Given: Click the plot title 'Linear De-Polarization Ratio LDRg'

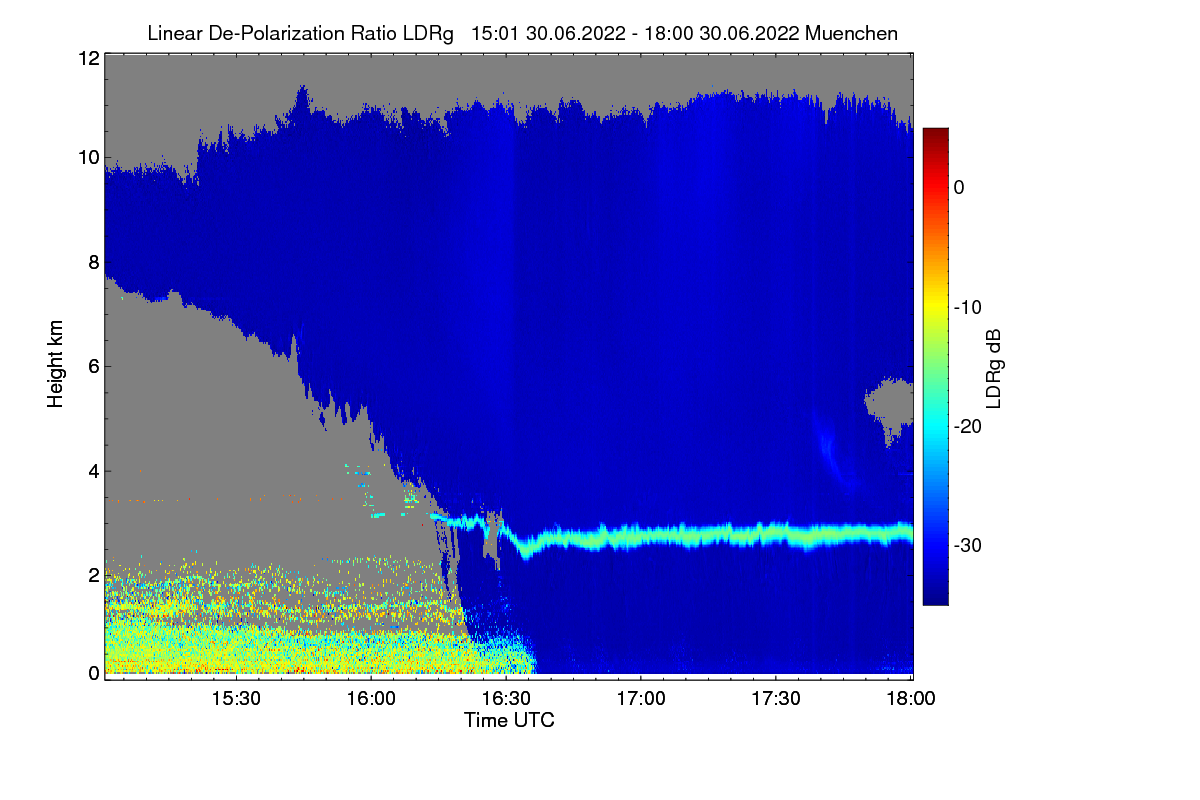Looking at the screenshot, I should (300, 33).
